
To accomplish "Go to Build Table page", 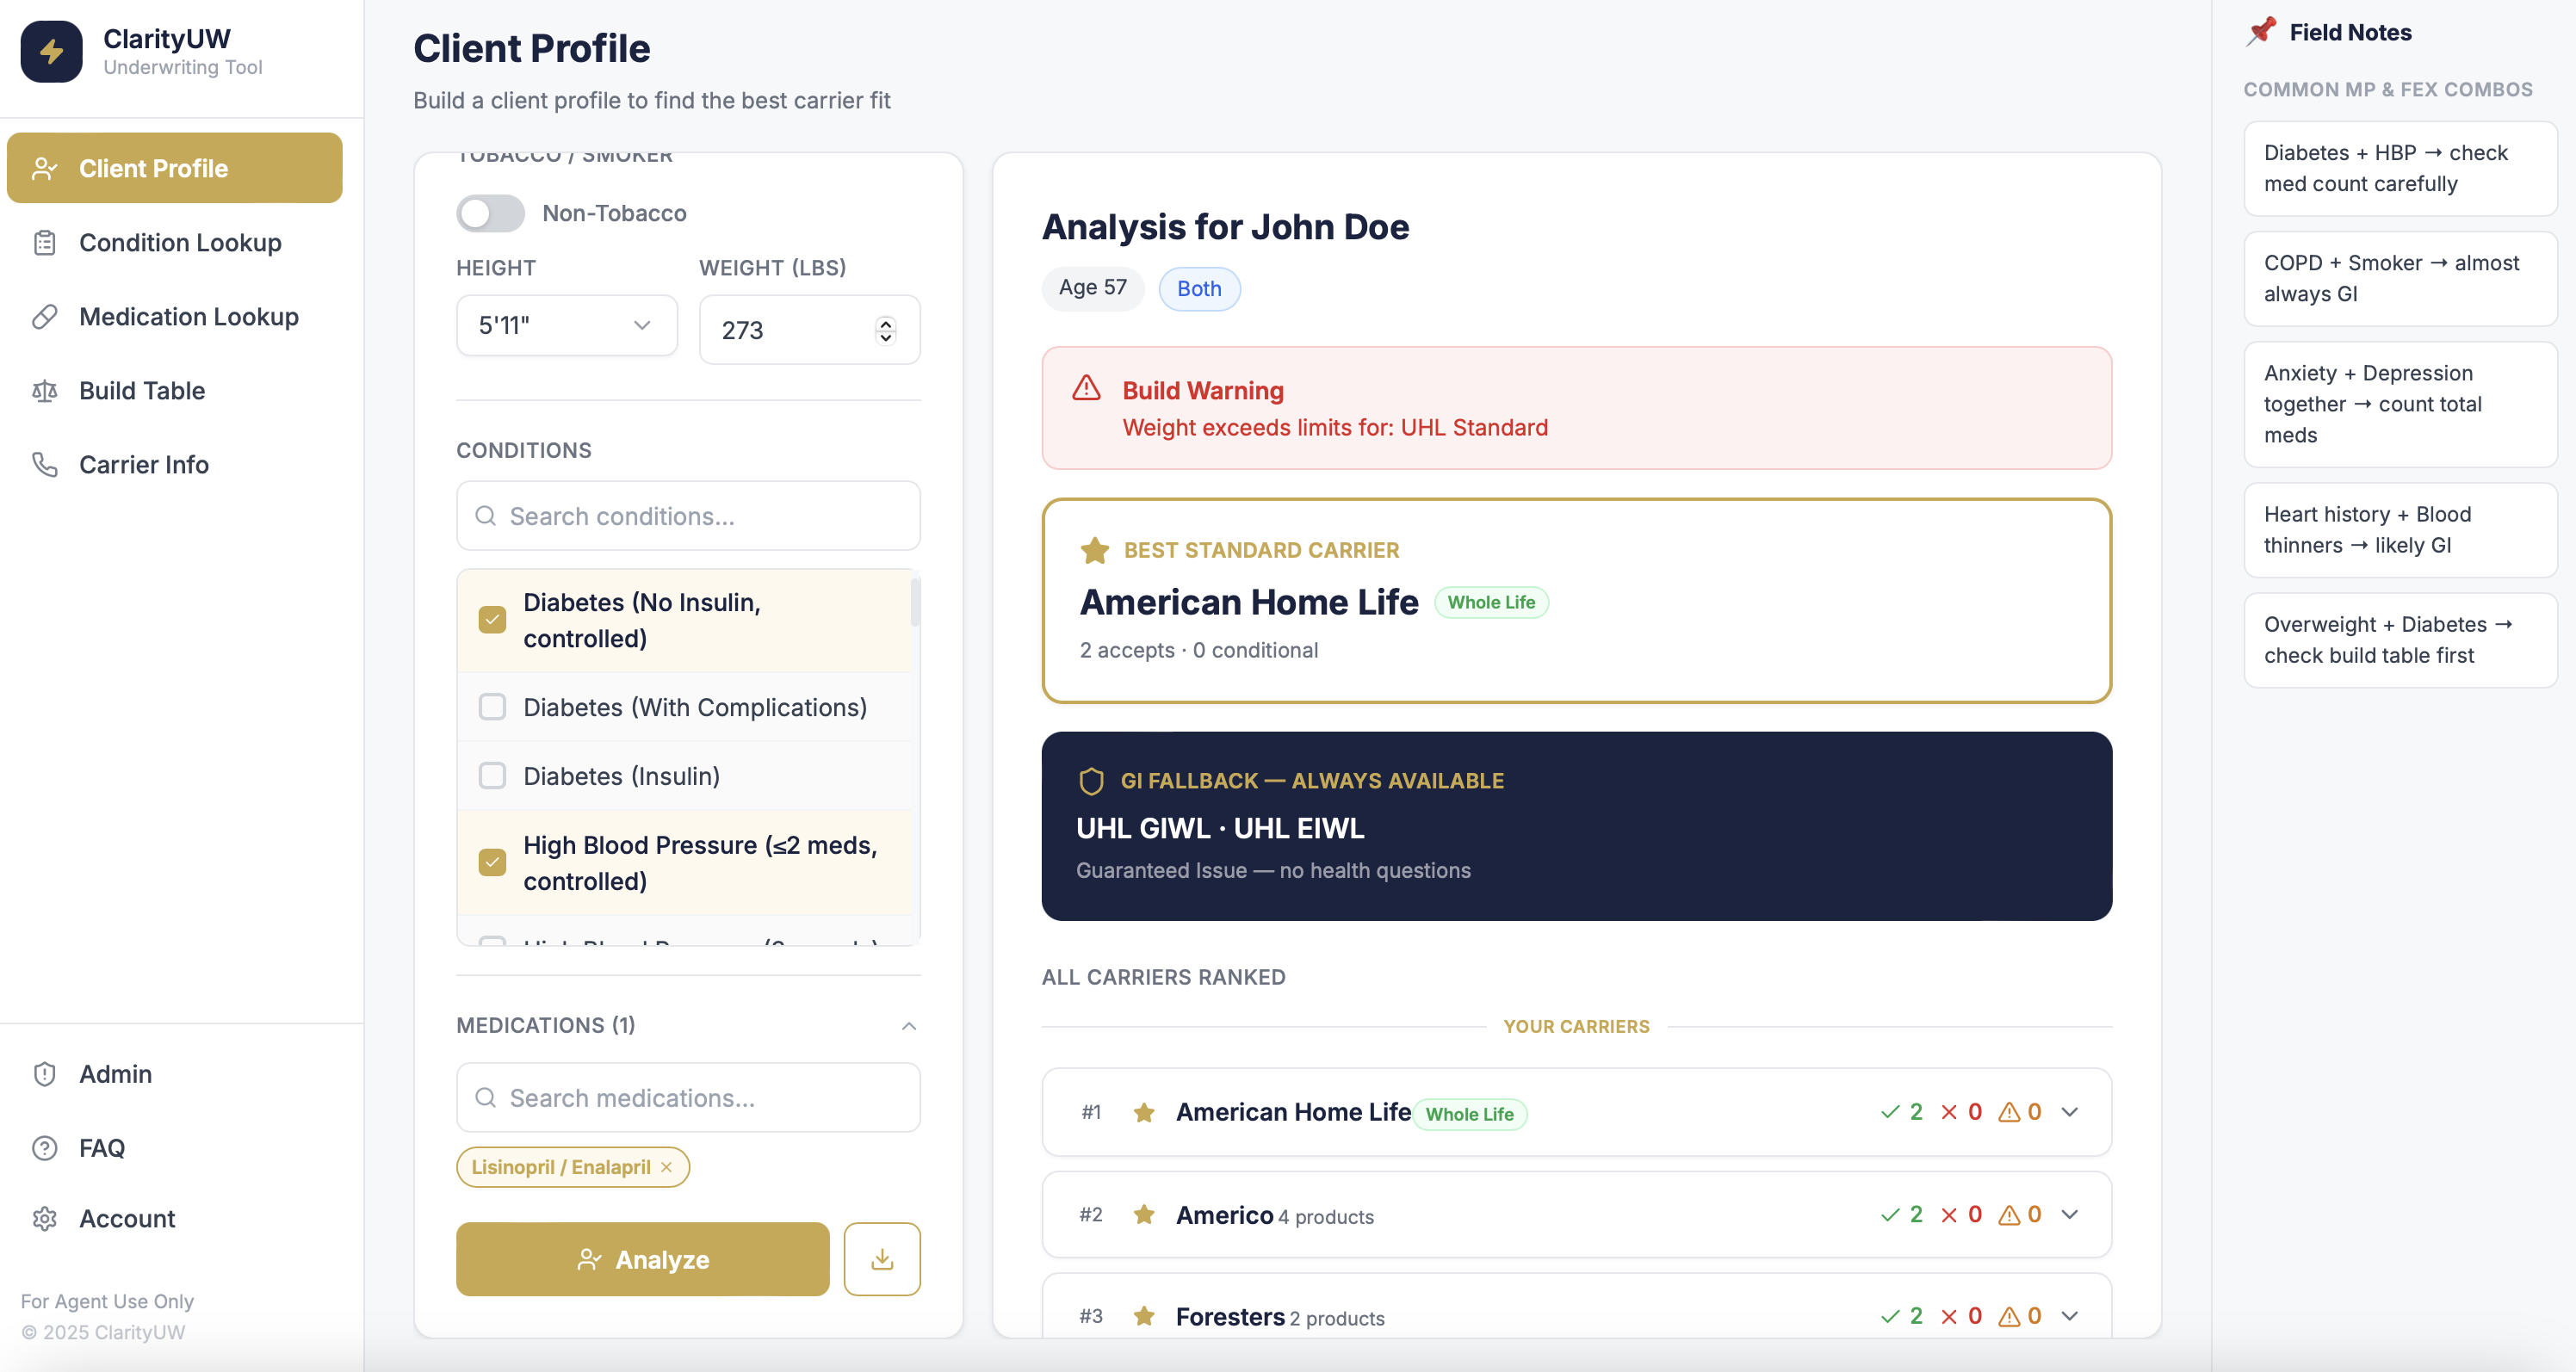I will pos(175,390).
